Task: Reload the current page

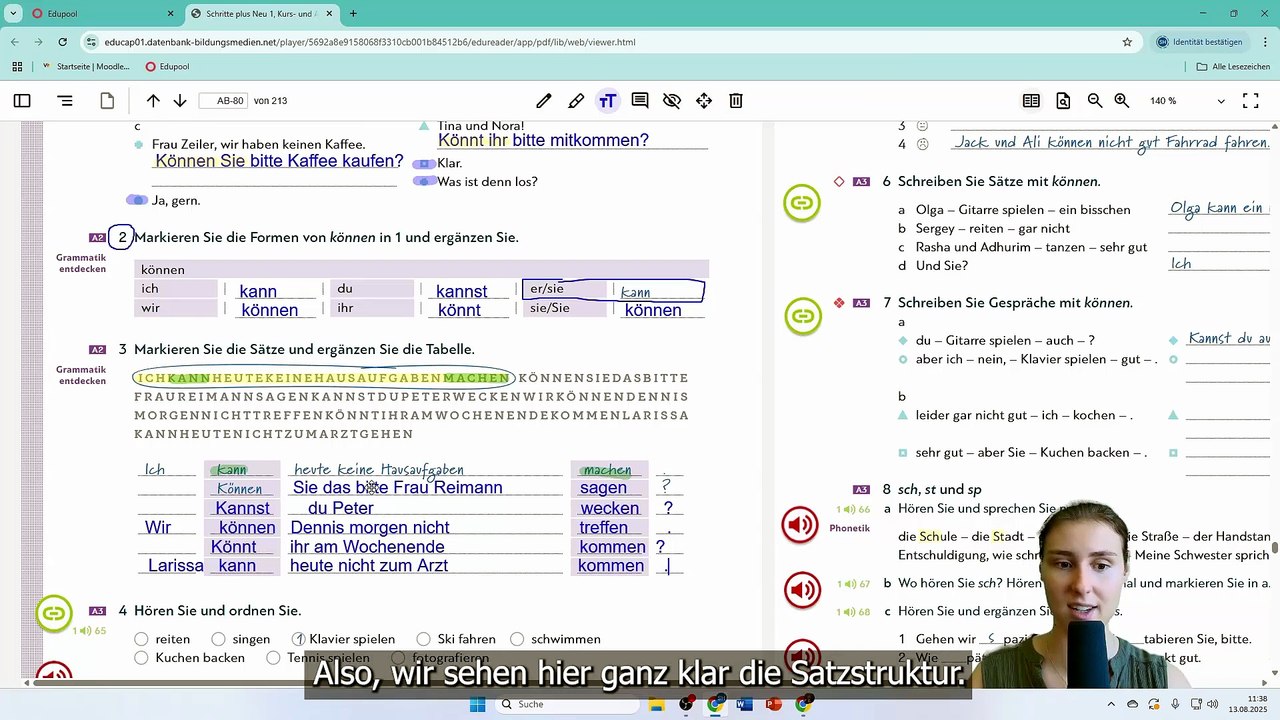Action: tap(62, 42)
